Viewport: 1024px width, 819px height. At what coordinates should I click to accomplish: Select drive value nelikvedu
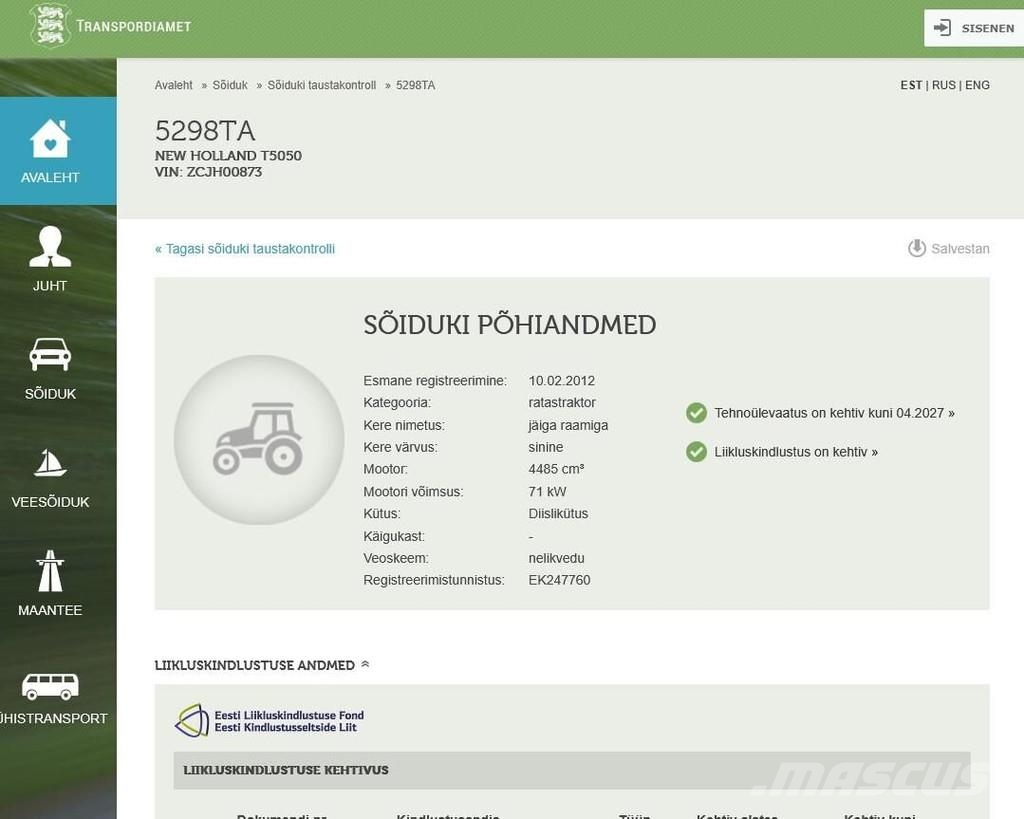point(556,558)
